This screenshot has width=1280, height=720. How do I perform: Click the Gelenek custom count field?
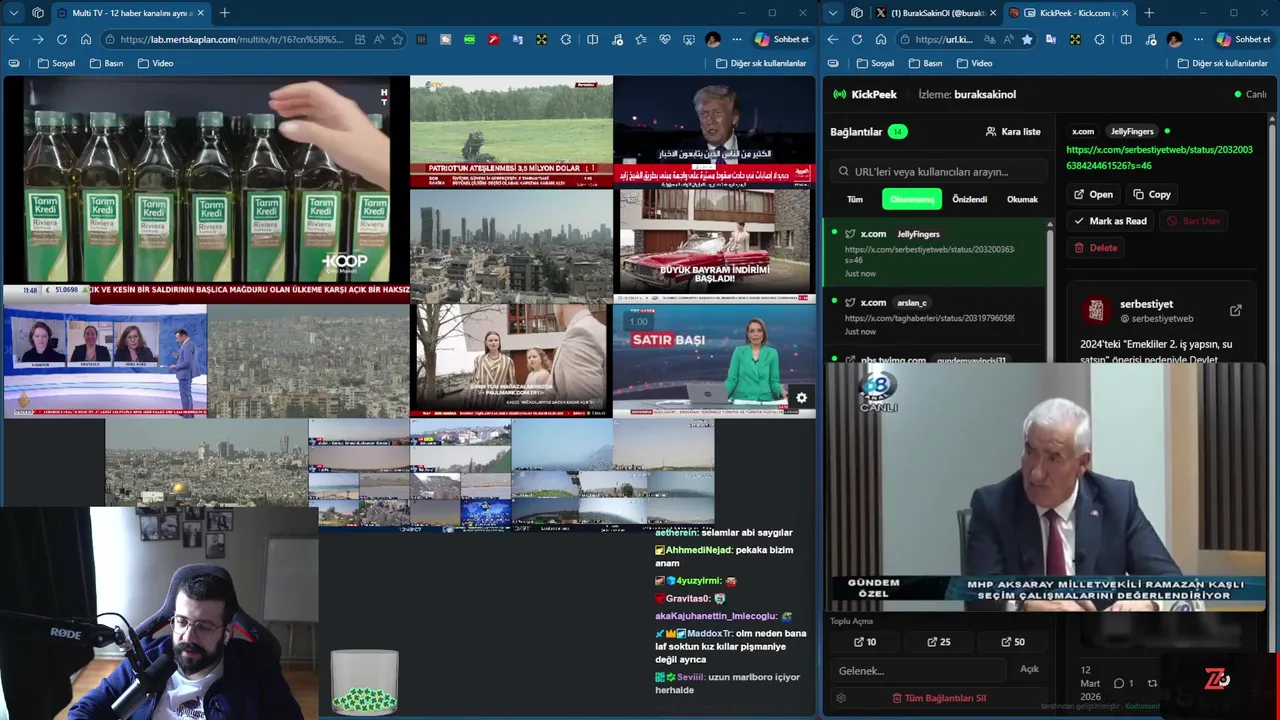point(918,670)
